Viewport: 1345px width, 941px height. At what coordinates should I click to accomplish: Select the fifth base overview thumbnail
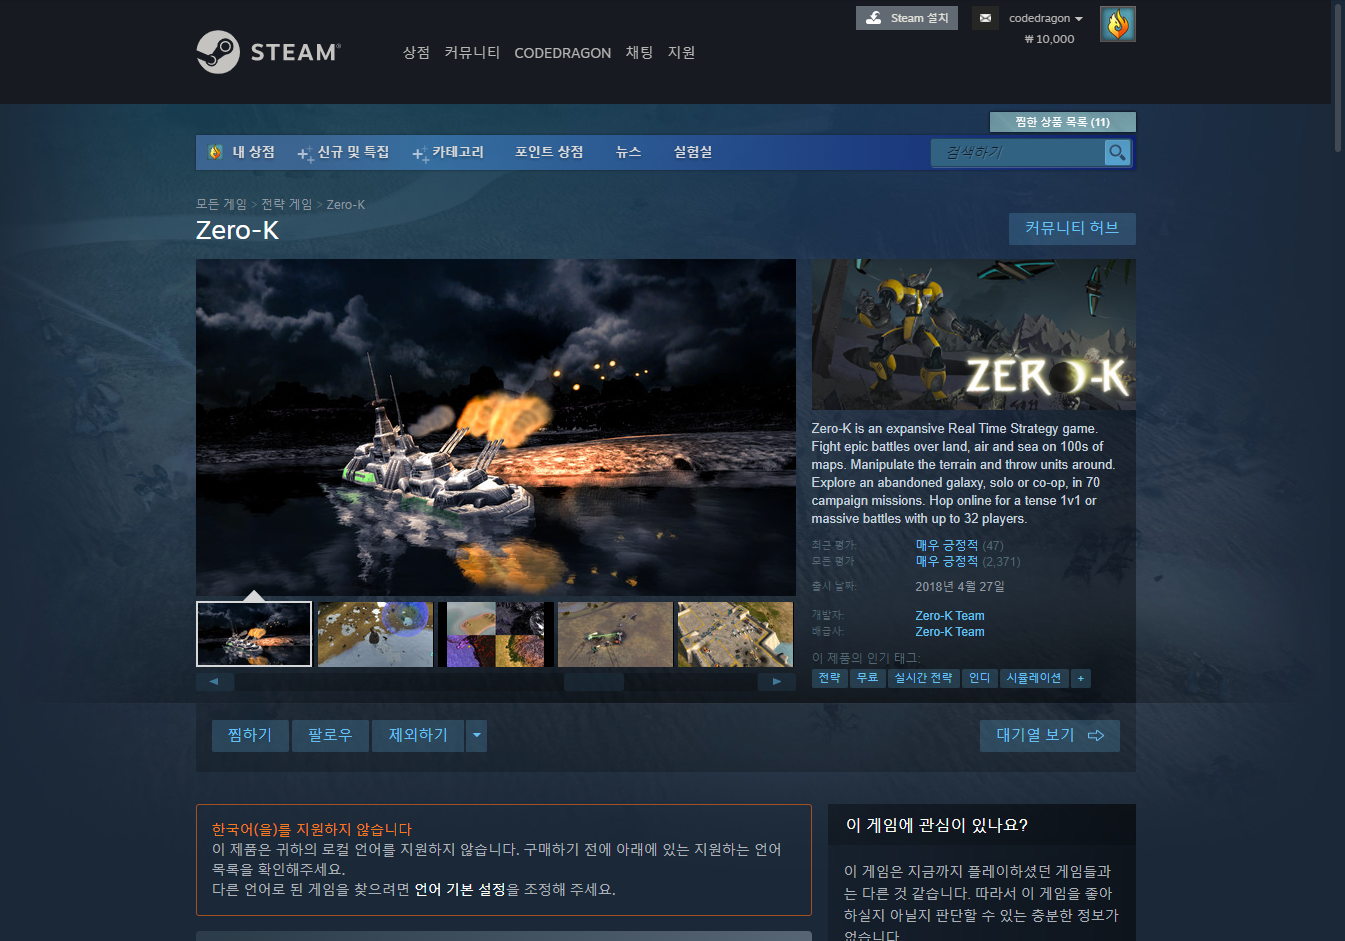(x=735, y=634)
